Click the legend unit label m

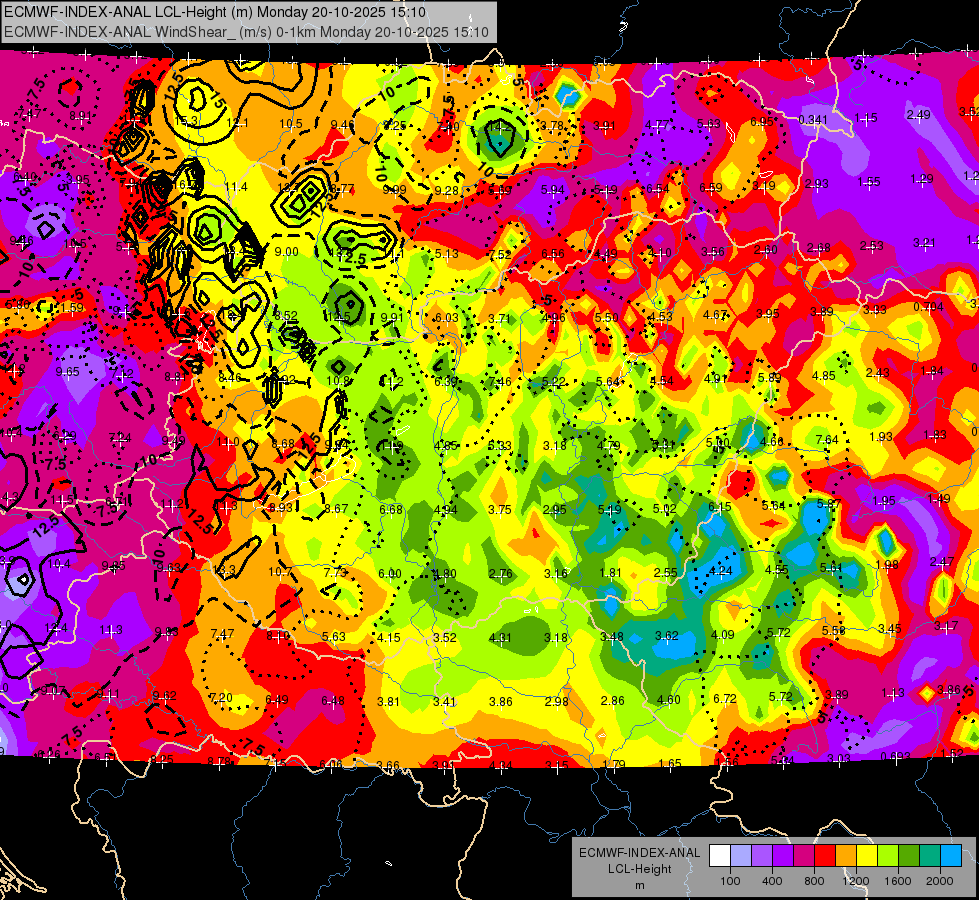click(639, 885)
